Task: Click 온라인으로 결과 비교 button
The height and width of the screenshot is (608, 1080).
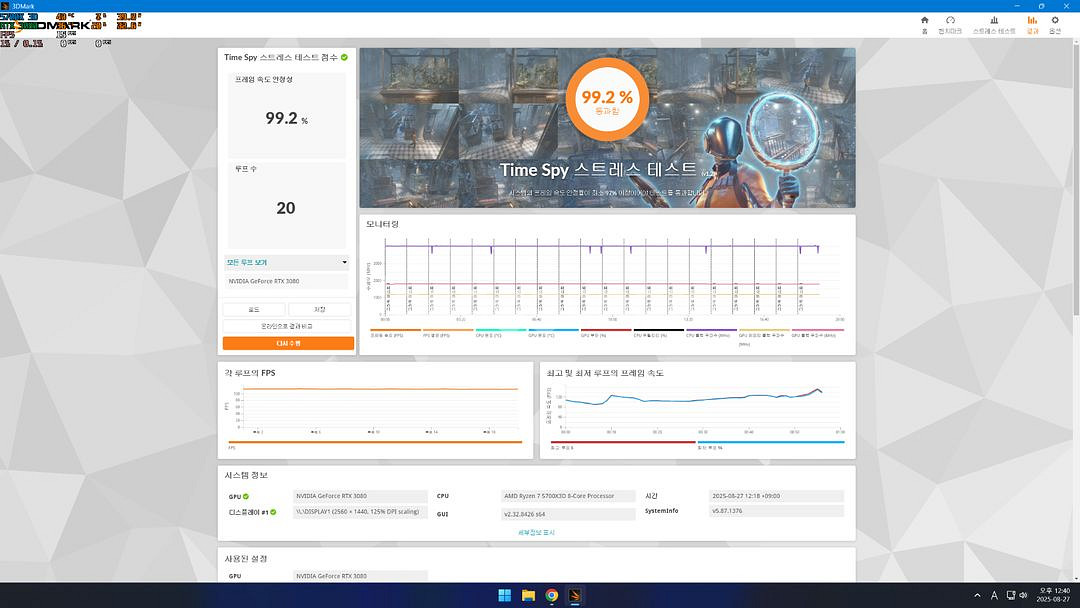Action: coord(287,326)
